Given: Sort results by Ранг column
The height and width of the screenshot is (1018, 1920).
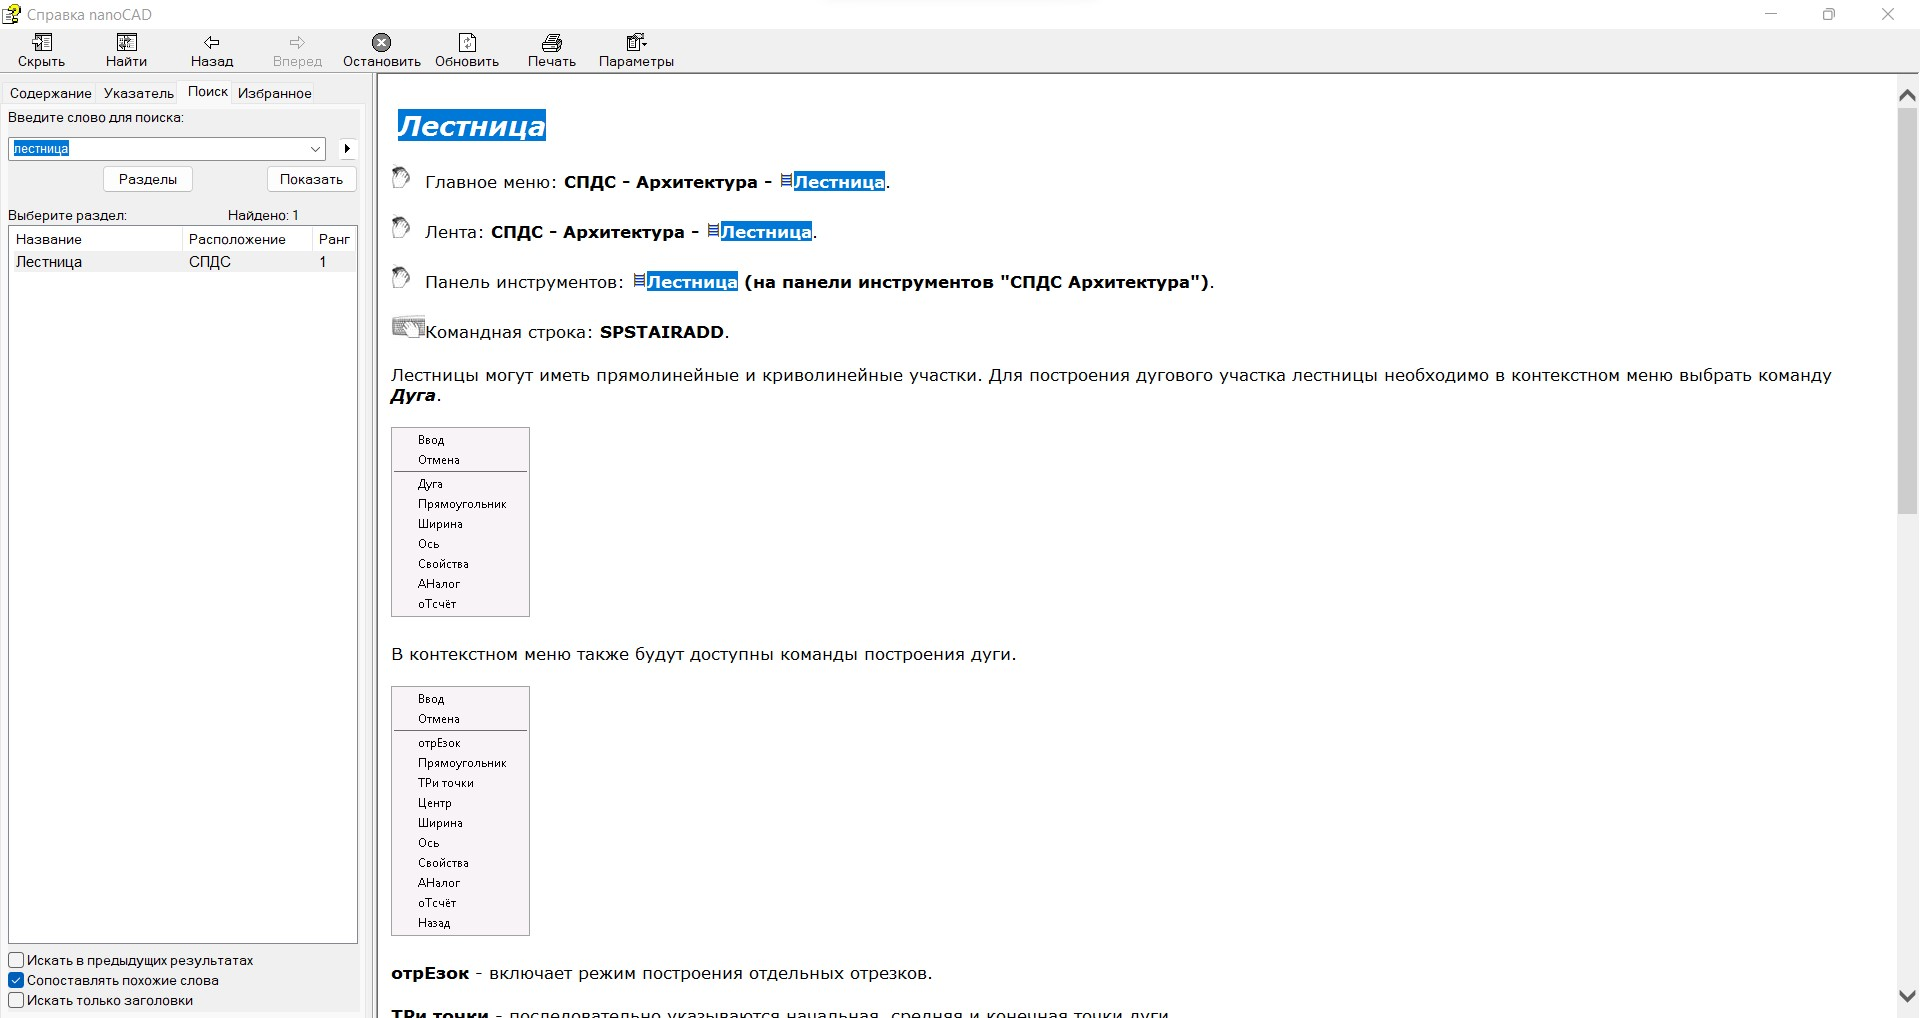Looking at the screenshot, I should point(335,239).
